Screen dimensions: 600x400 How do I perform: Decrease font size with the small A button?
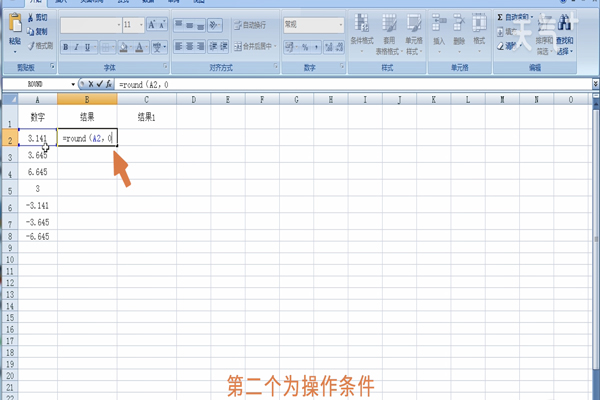pos(162,25)
